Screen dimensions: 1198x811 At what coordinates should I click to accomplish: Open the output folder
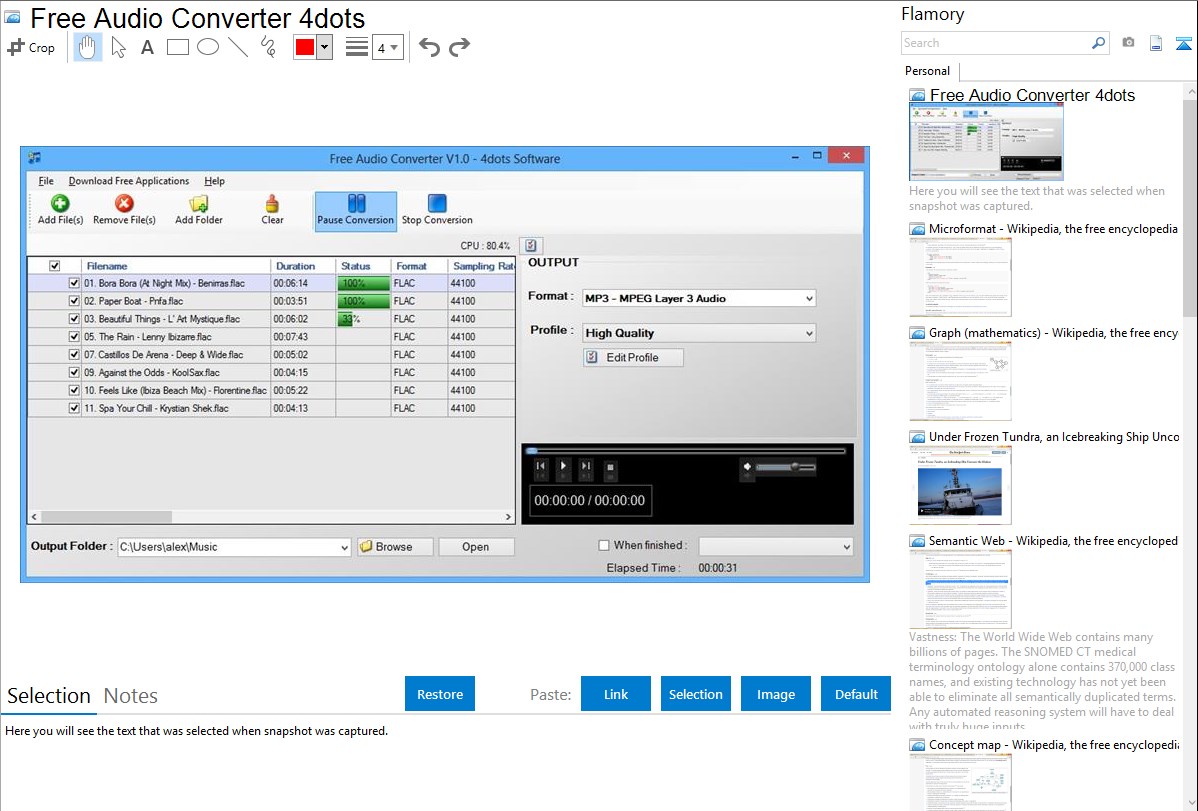476,547
